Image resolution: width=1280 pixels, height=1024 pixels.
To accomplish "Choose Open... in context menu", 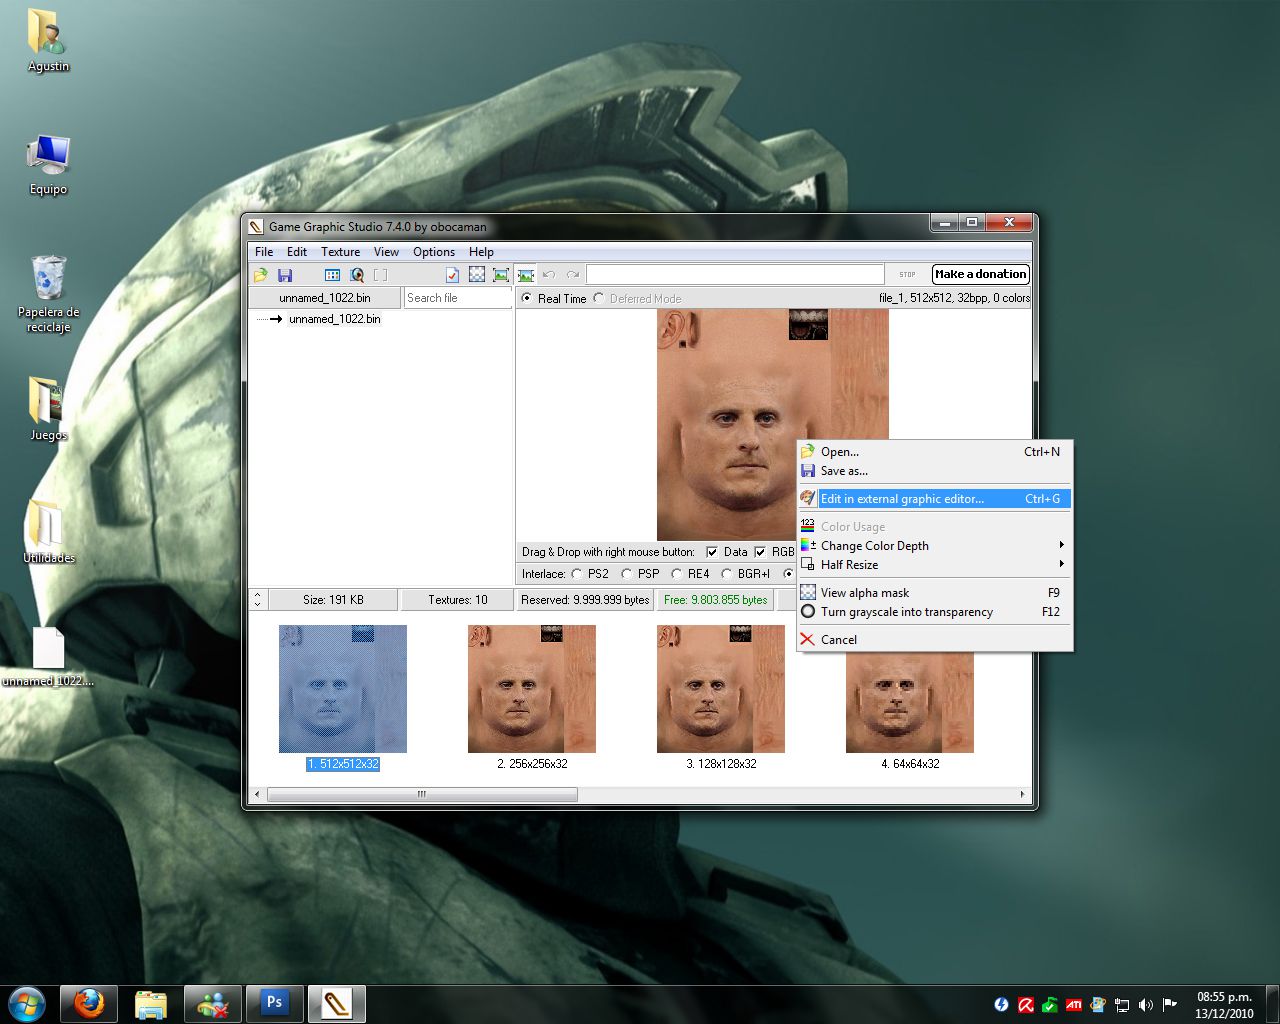I will point(934,452).
